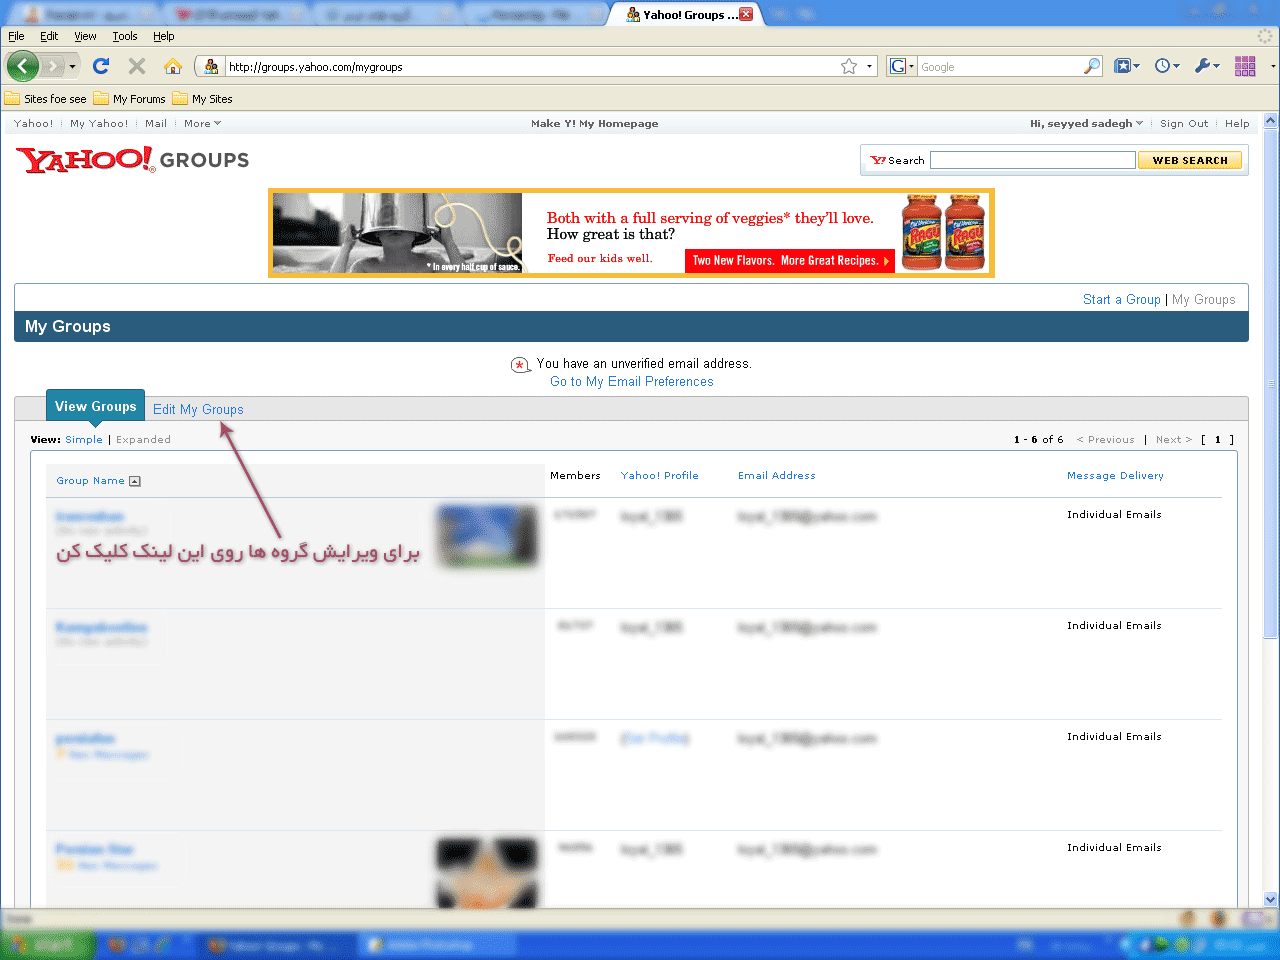The height and width of the screenshot is (960, 1280).
Task: Click the Yahoo! Groups logo
Action: pyautogui.click(x=132, y=160)
